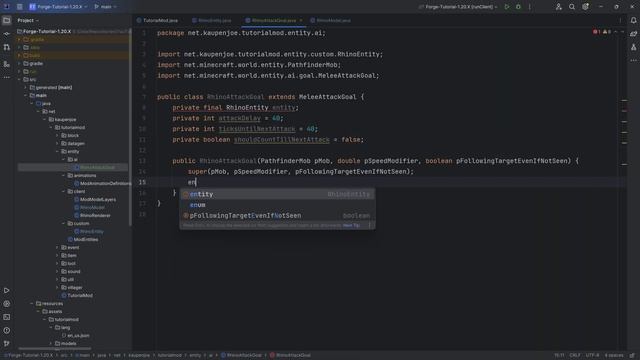
Task: Click kaupenjoe in the breadcrumb bar
Action: [139, 355]
